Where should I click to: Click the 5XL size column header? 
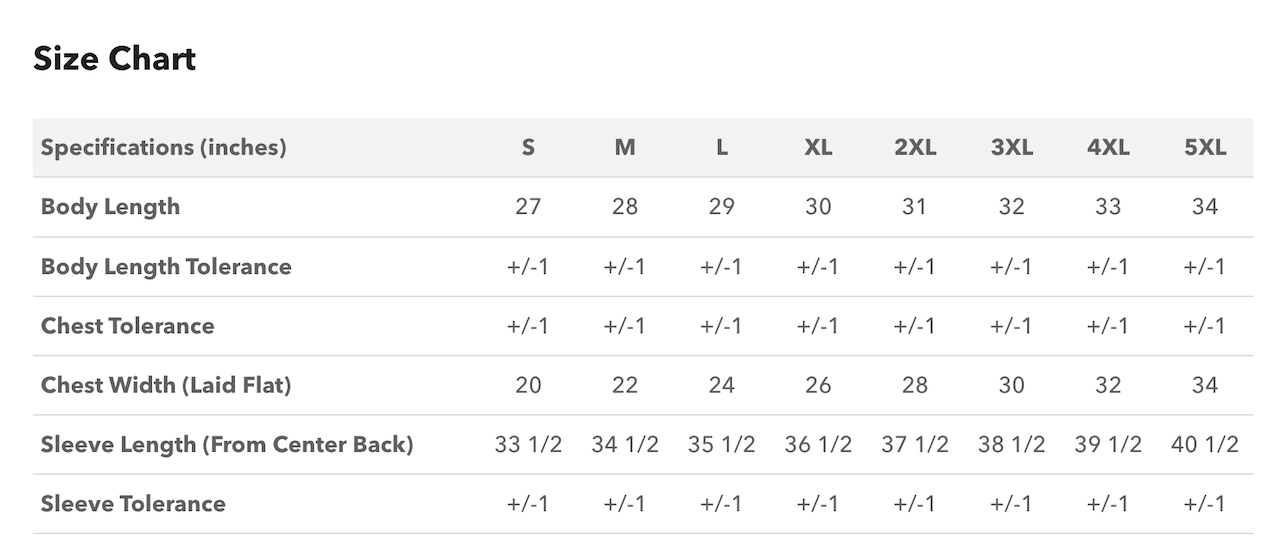pyautogui.click(x=1205, y=148)
